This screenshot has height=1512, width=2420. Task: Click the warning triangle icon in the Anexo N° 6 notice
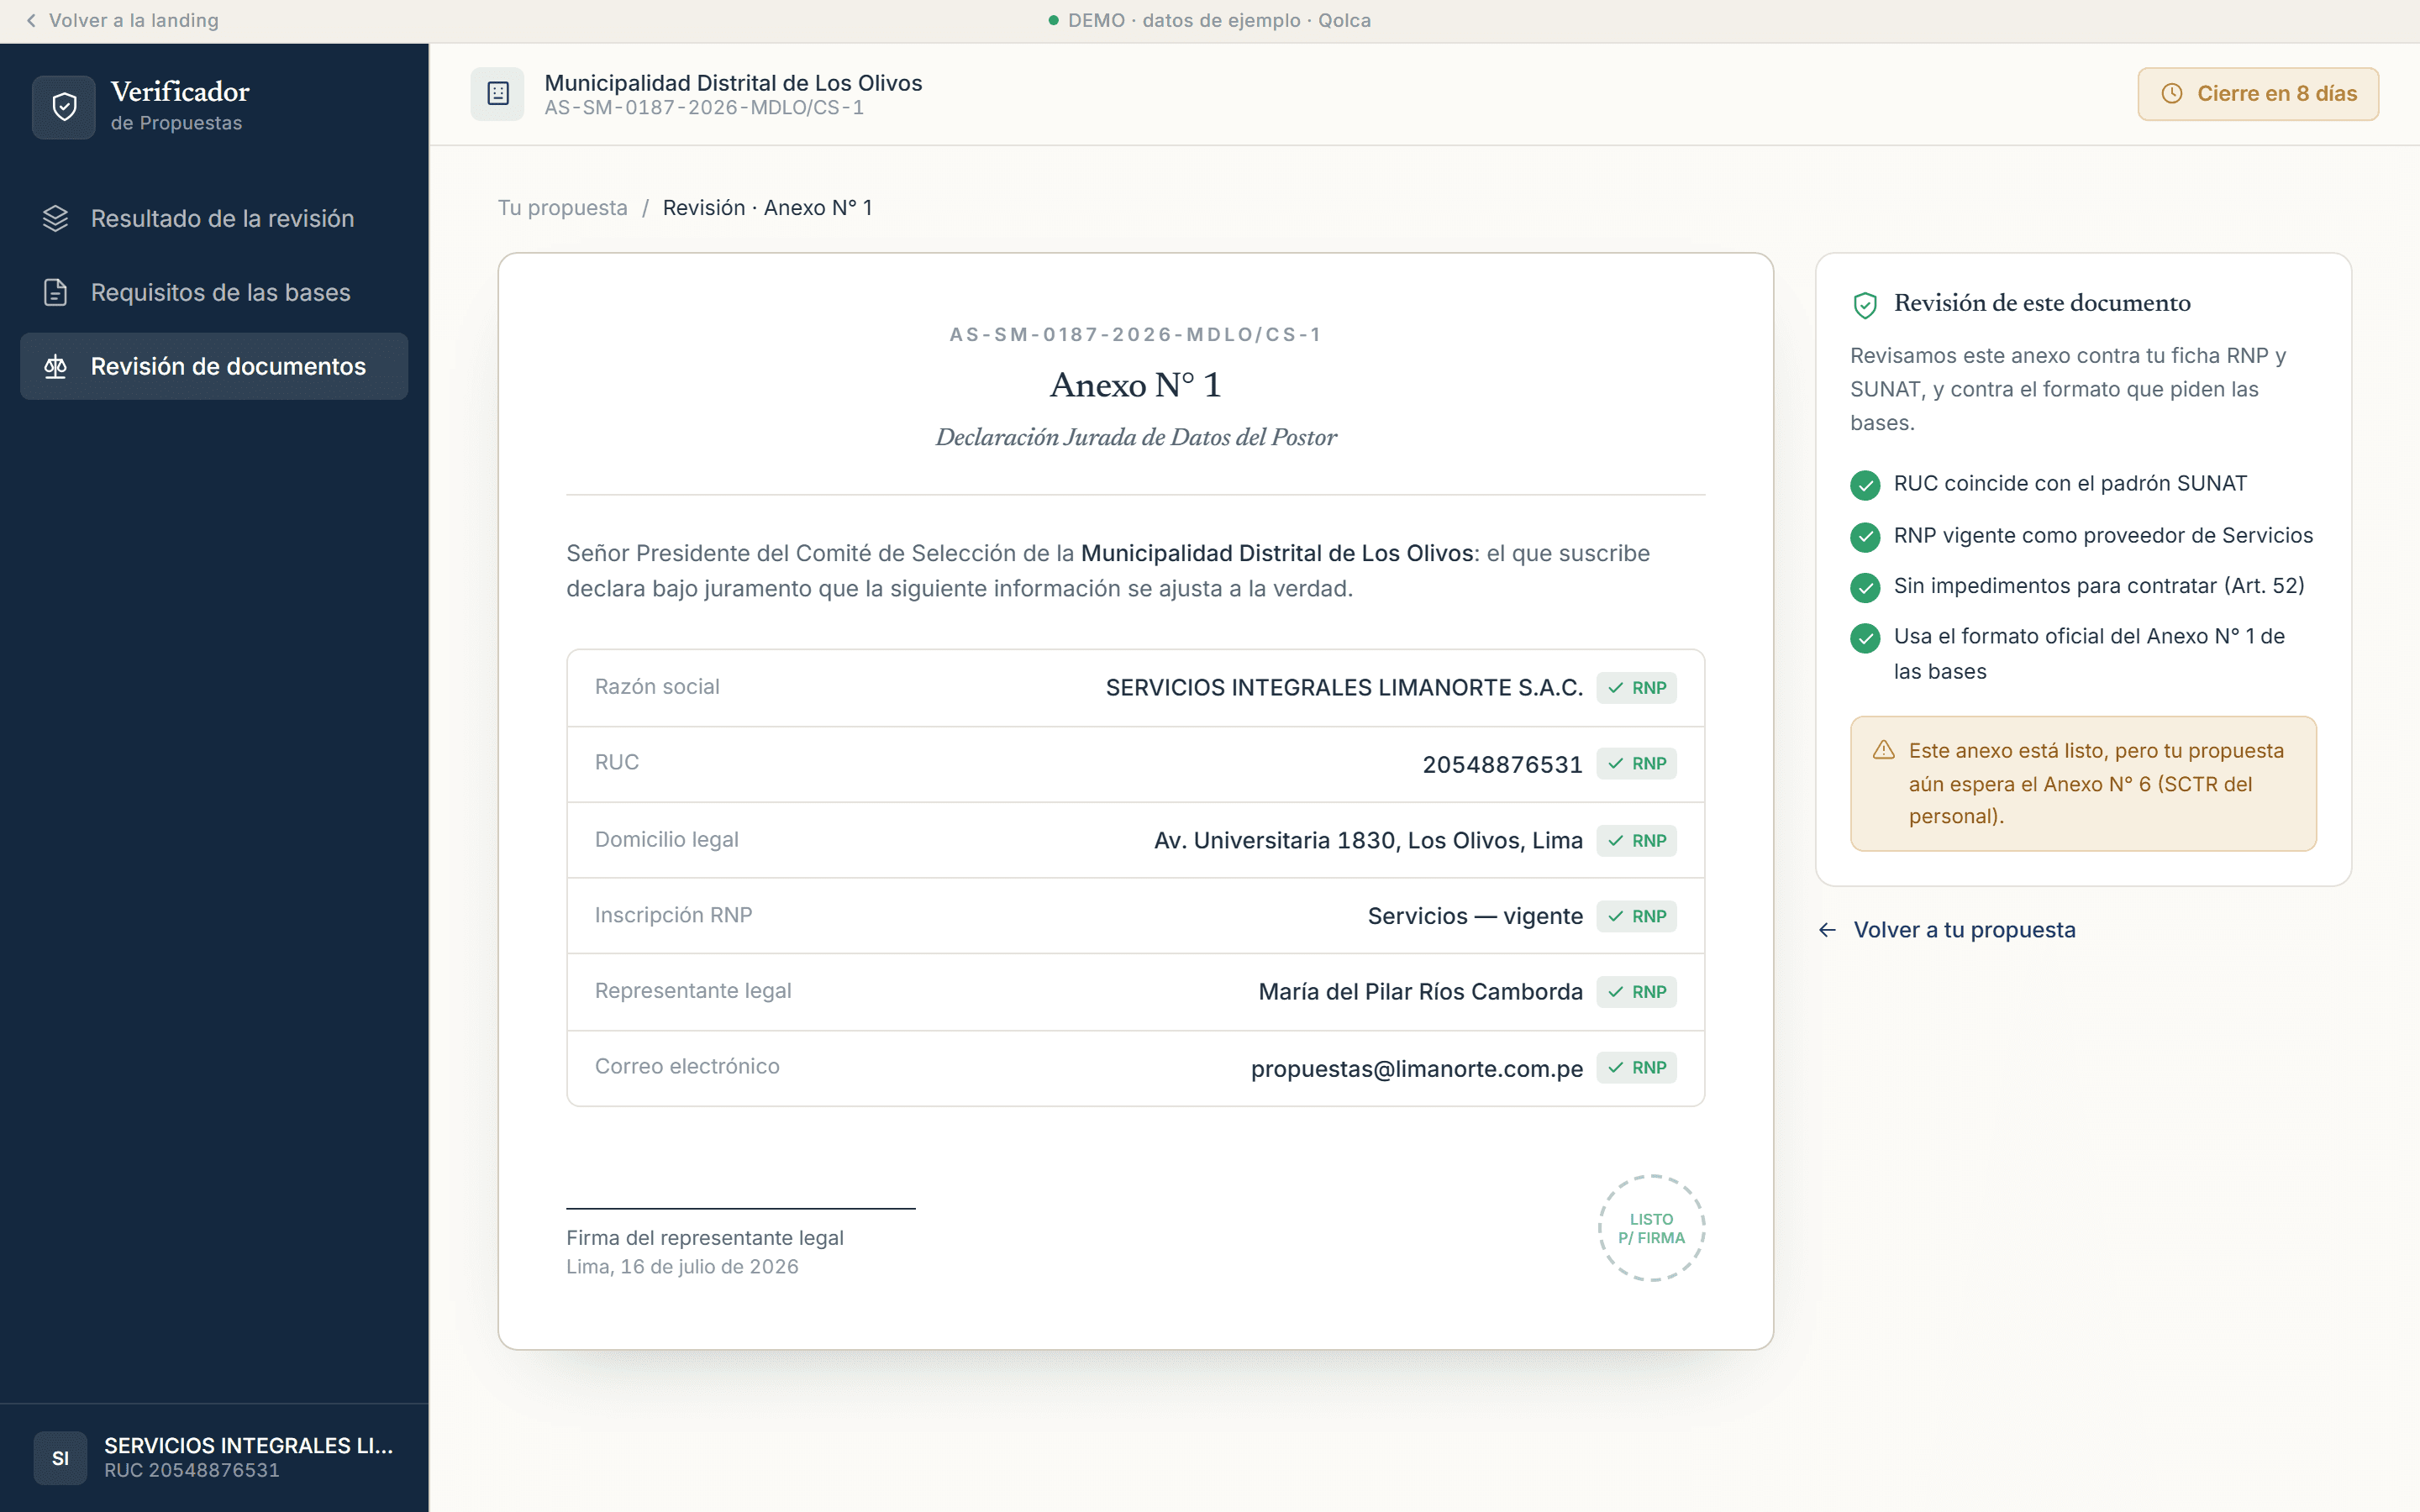1884,750
